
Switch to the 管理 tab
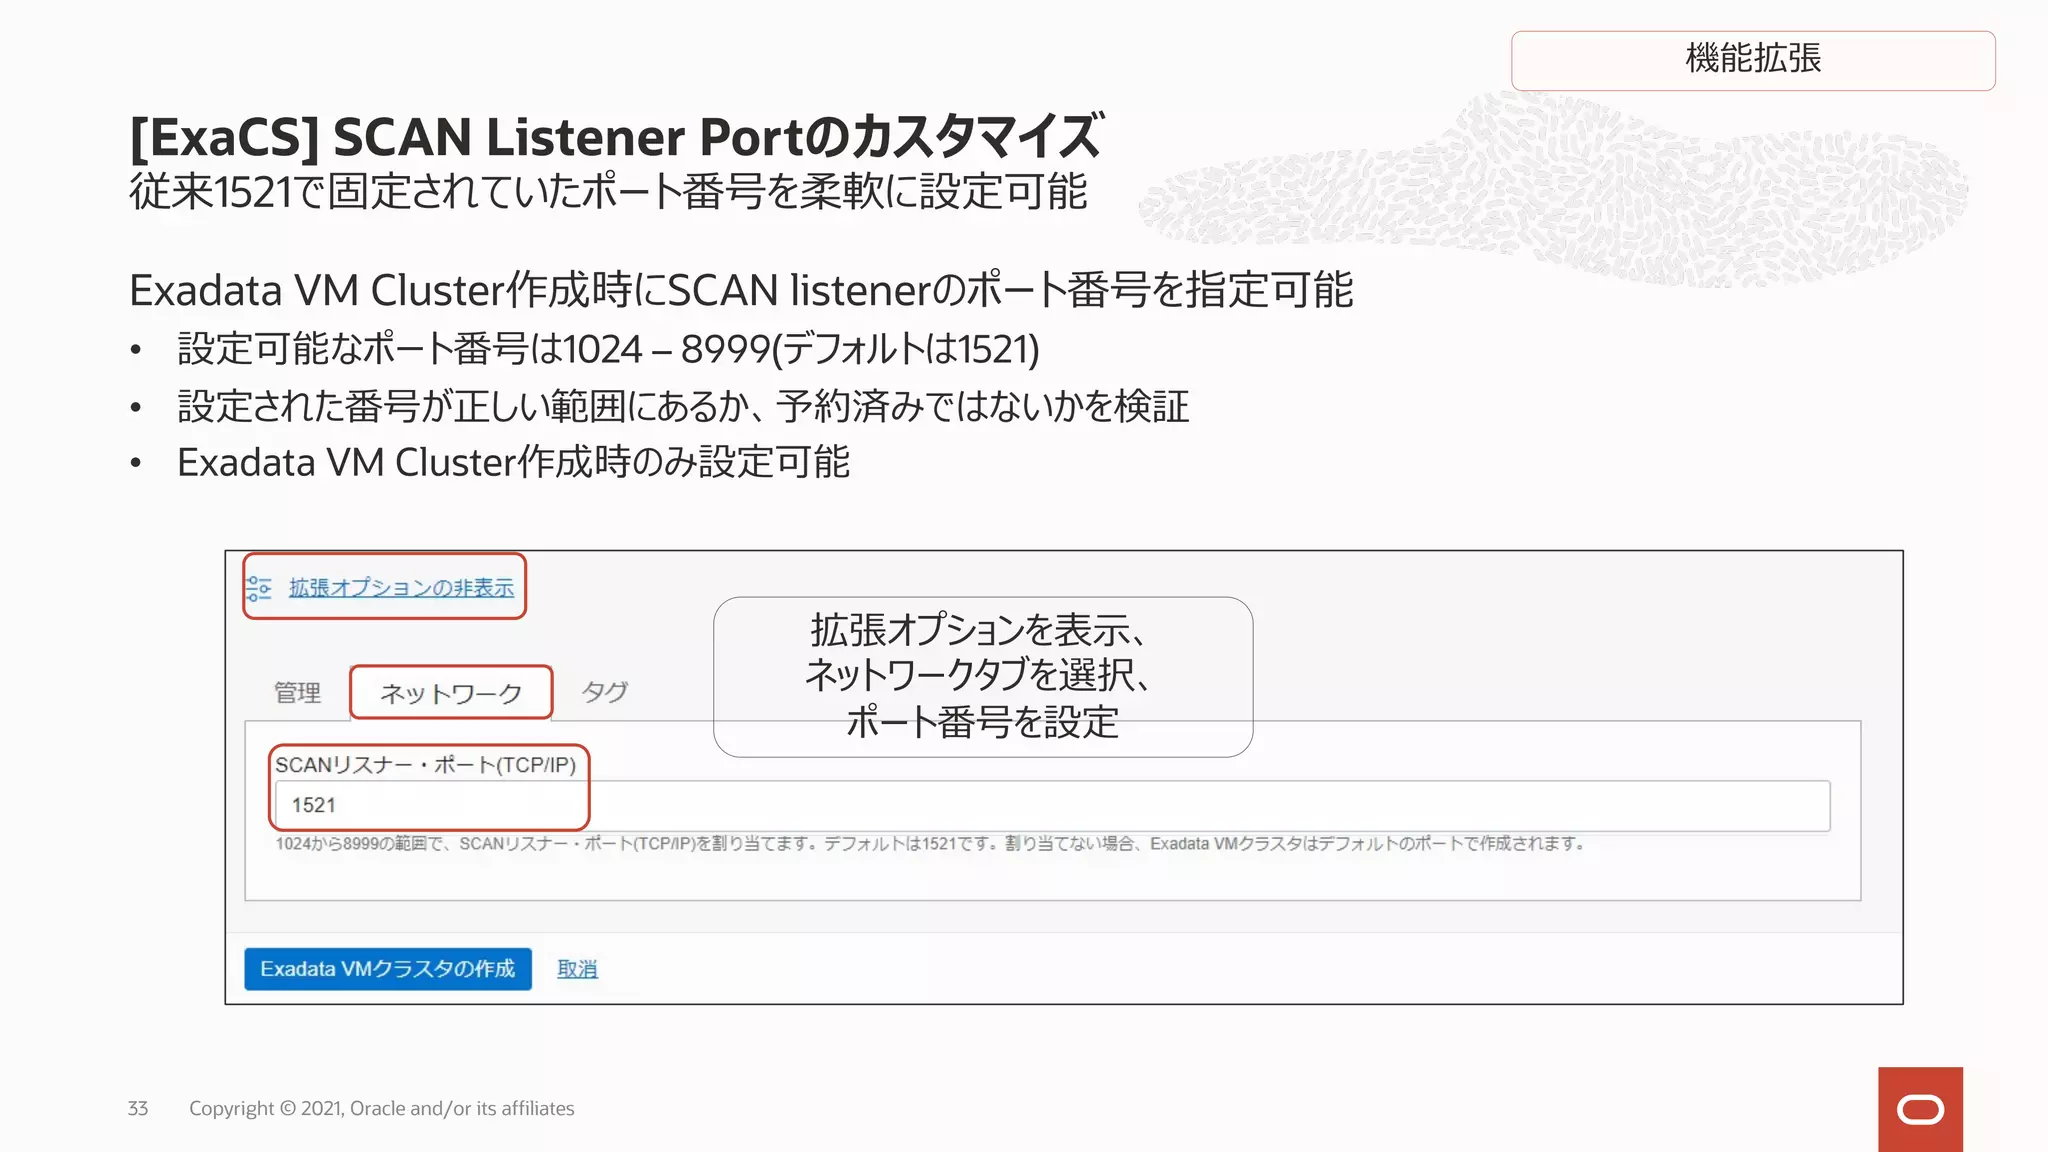[x=297, y=692]
